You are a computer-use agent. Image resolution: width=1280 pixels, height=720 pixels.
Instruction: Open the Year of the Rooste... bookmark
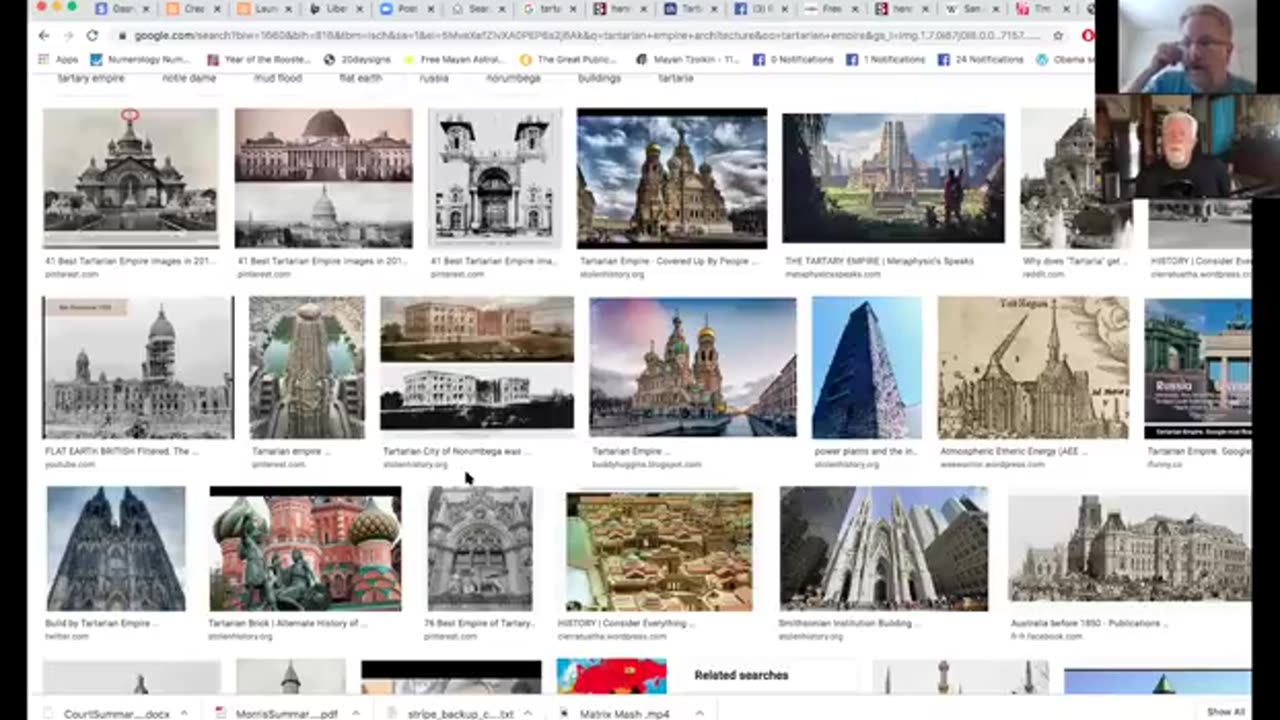click(x=259, y=59)
